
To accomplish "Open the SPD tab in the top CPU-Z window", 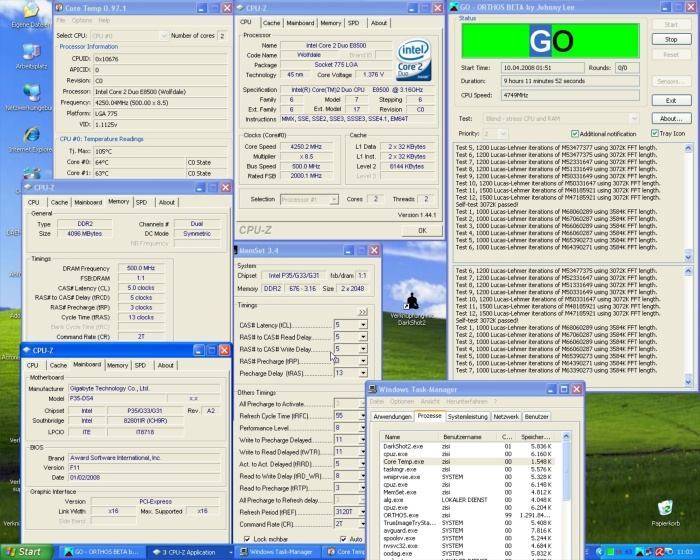I will click(353, 23).
